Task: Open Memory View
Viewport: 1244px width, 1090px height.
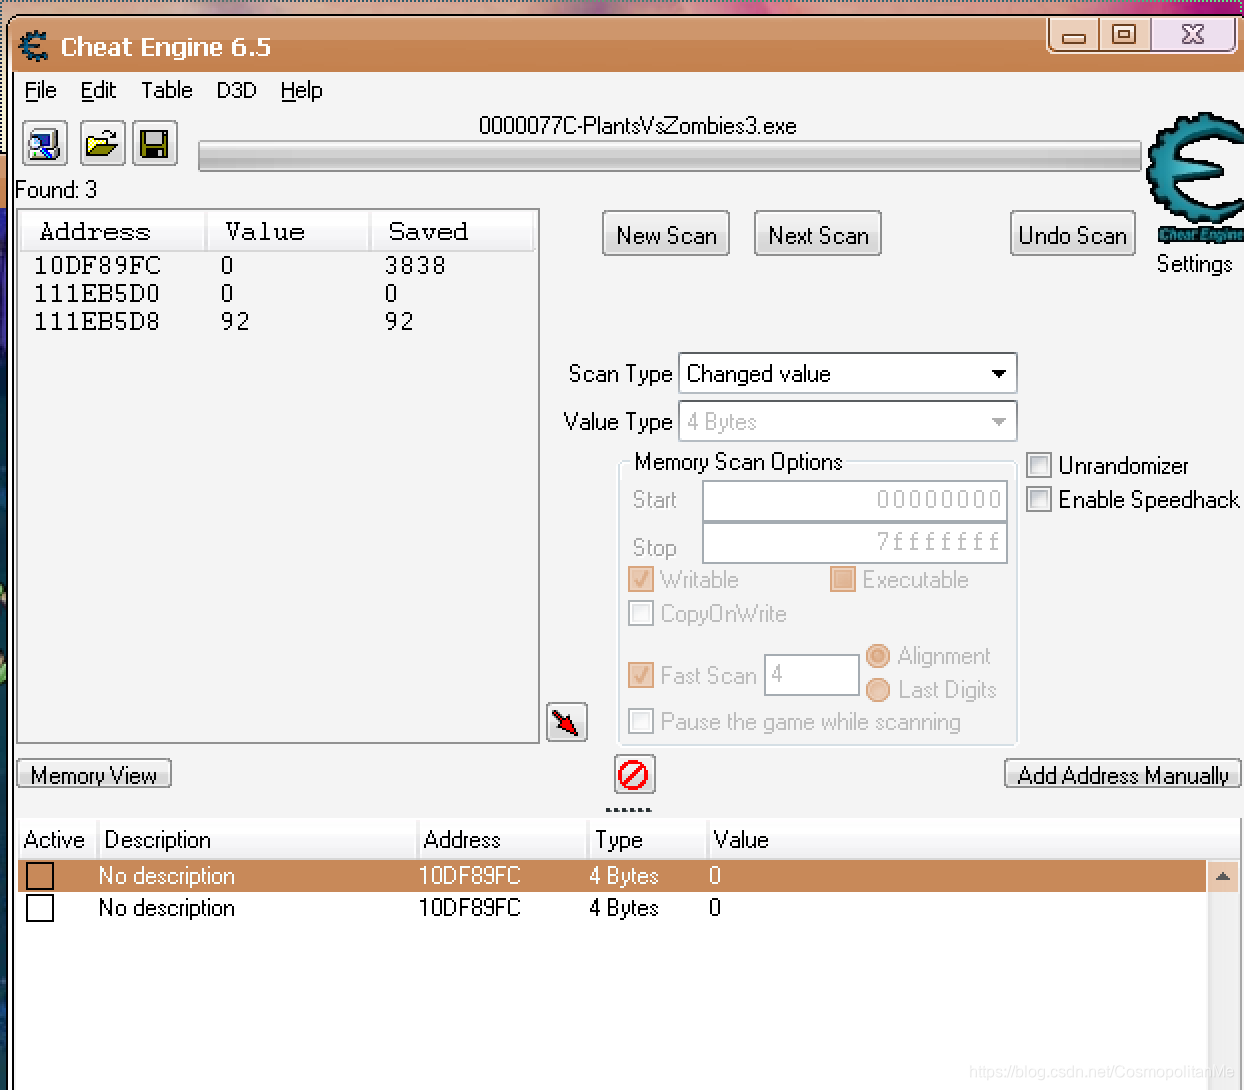Action: [94, 775]
